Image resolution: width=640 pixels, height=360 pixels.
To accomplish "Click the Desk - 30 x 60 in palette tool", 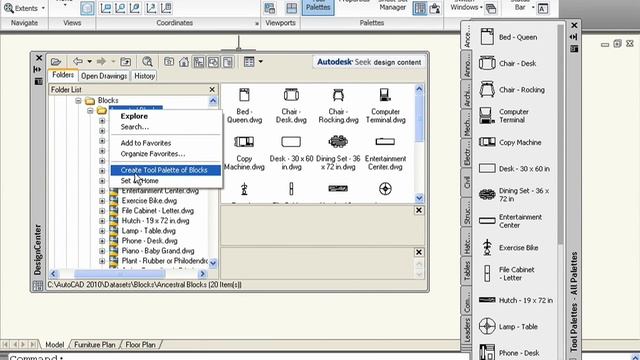I will 515,169.
